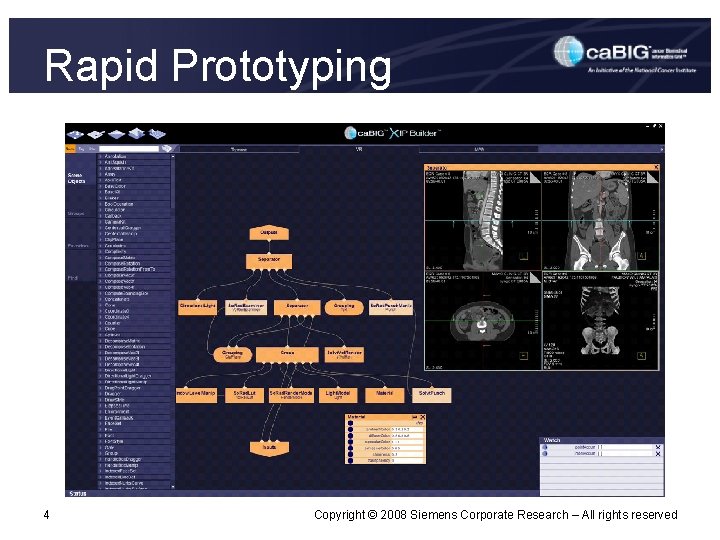Expand the ComposeRotationFromTo entry
This screenshot has height=540, width=720.
click(x=101, y=270)
